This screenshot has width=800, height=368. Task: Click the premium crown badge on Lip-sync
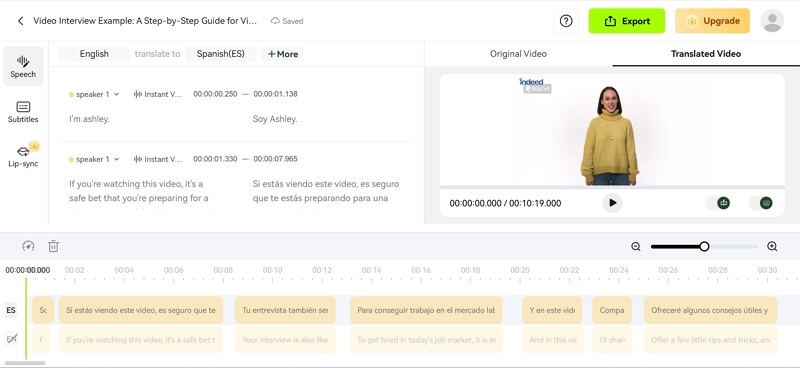coord(34,146)
